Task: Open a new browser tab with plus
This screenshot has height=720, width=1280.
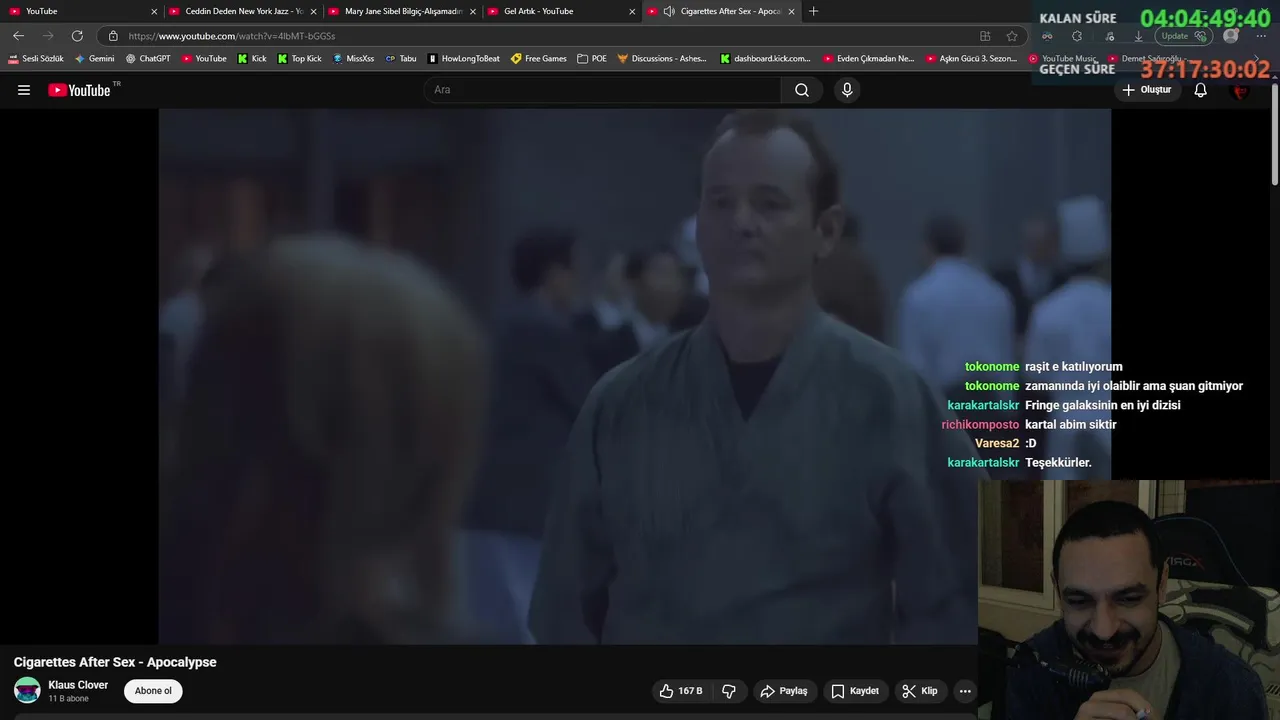Action: click(813, 11)
